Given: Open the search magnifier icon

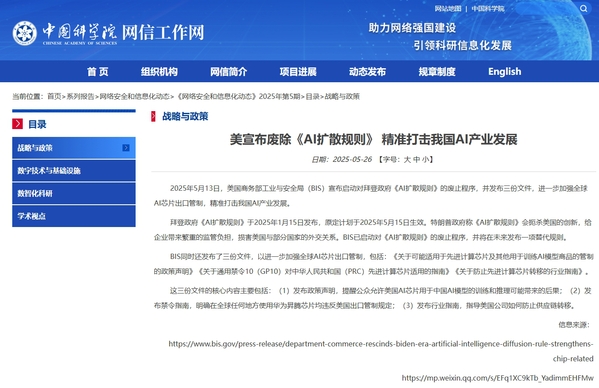Looking at the screenshot, I should (x=583, y=8).
